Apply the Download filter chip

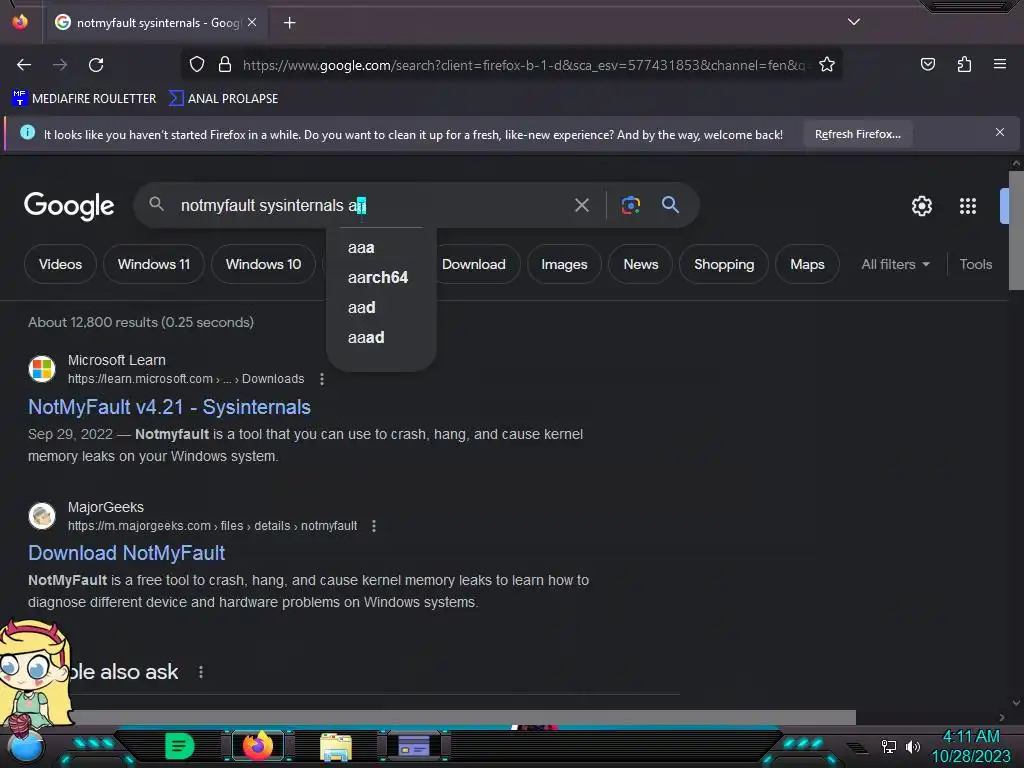[x=473, y=264]
